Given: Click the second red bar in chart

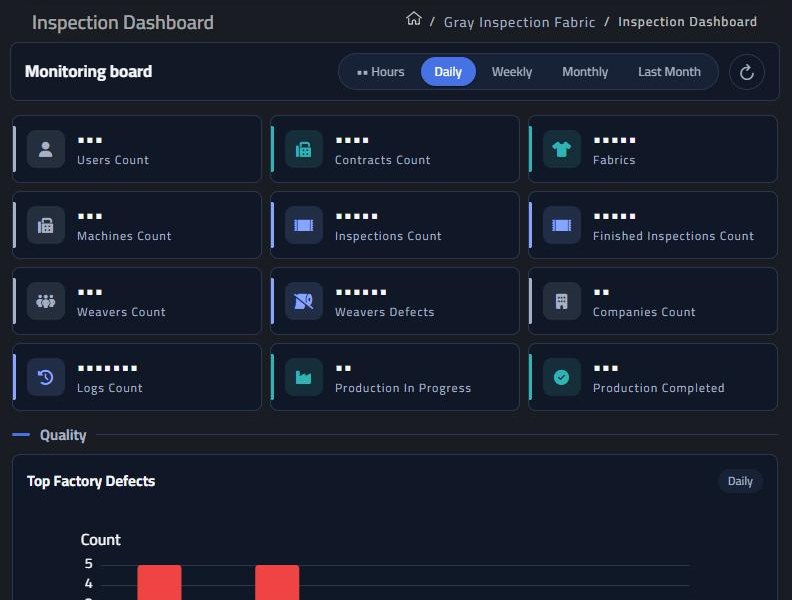Looking at the screenshot, I should point(277,582).
